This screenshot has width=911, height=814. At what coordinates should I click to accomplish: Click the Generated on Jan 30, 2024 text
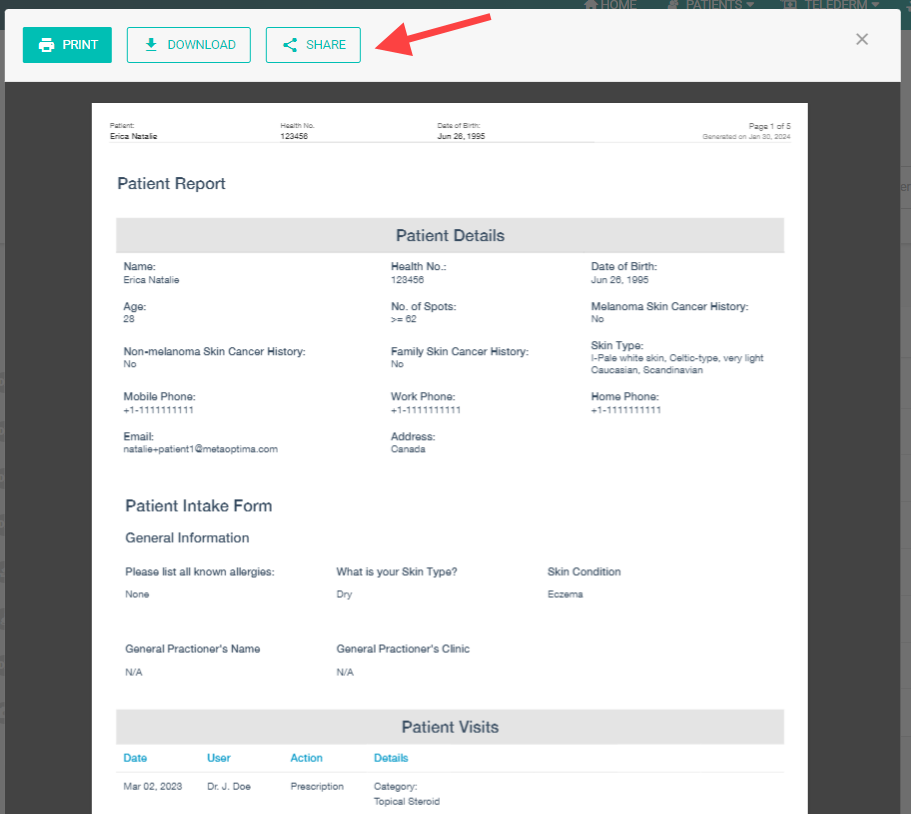pos(746,137)
